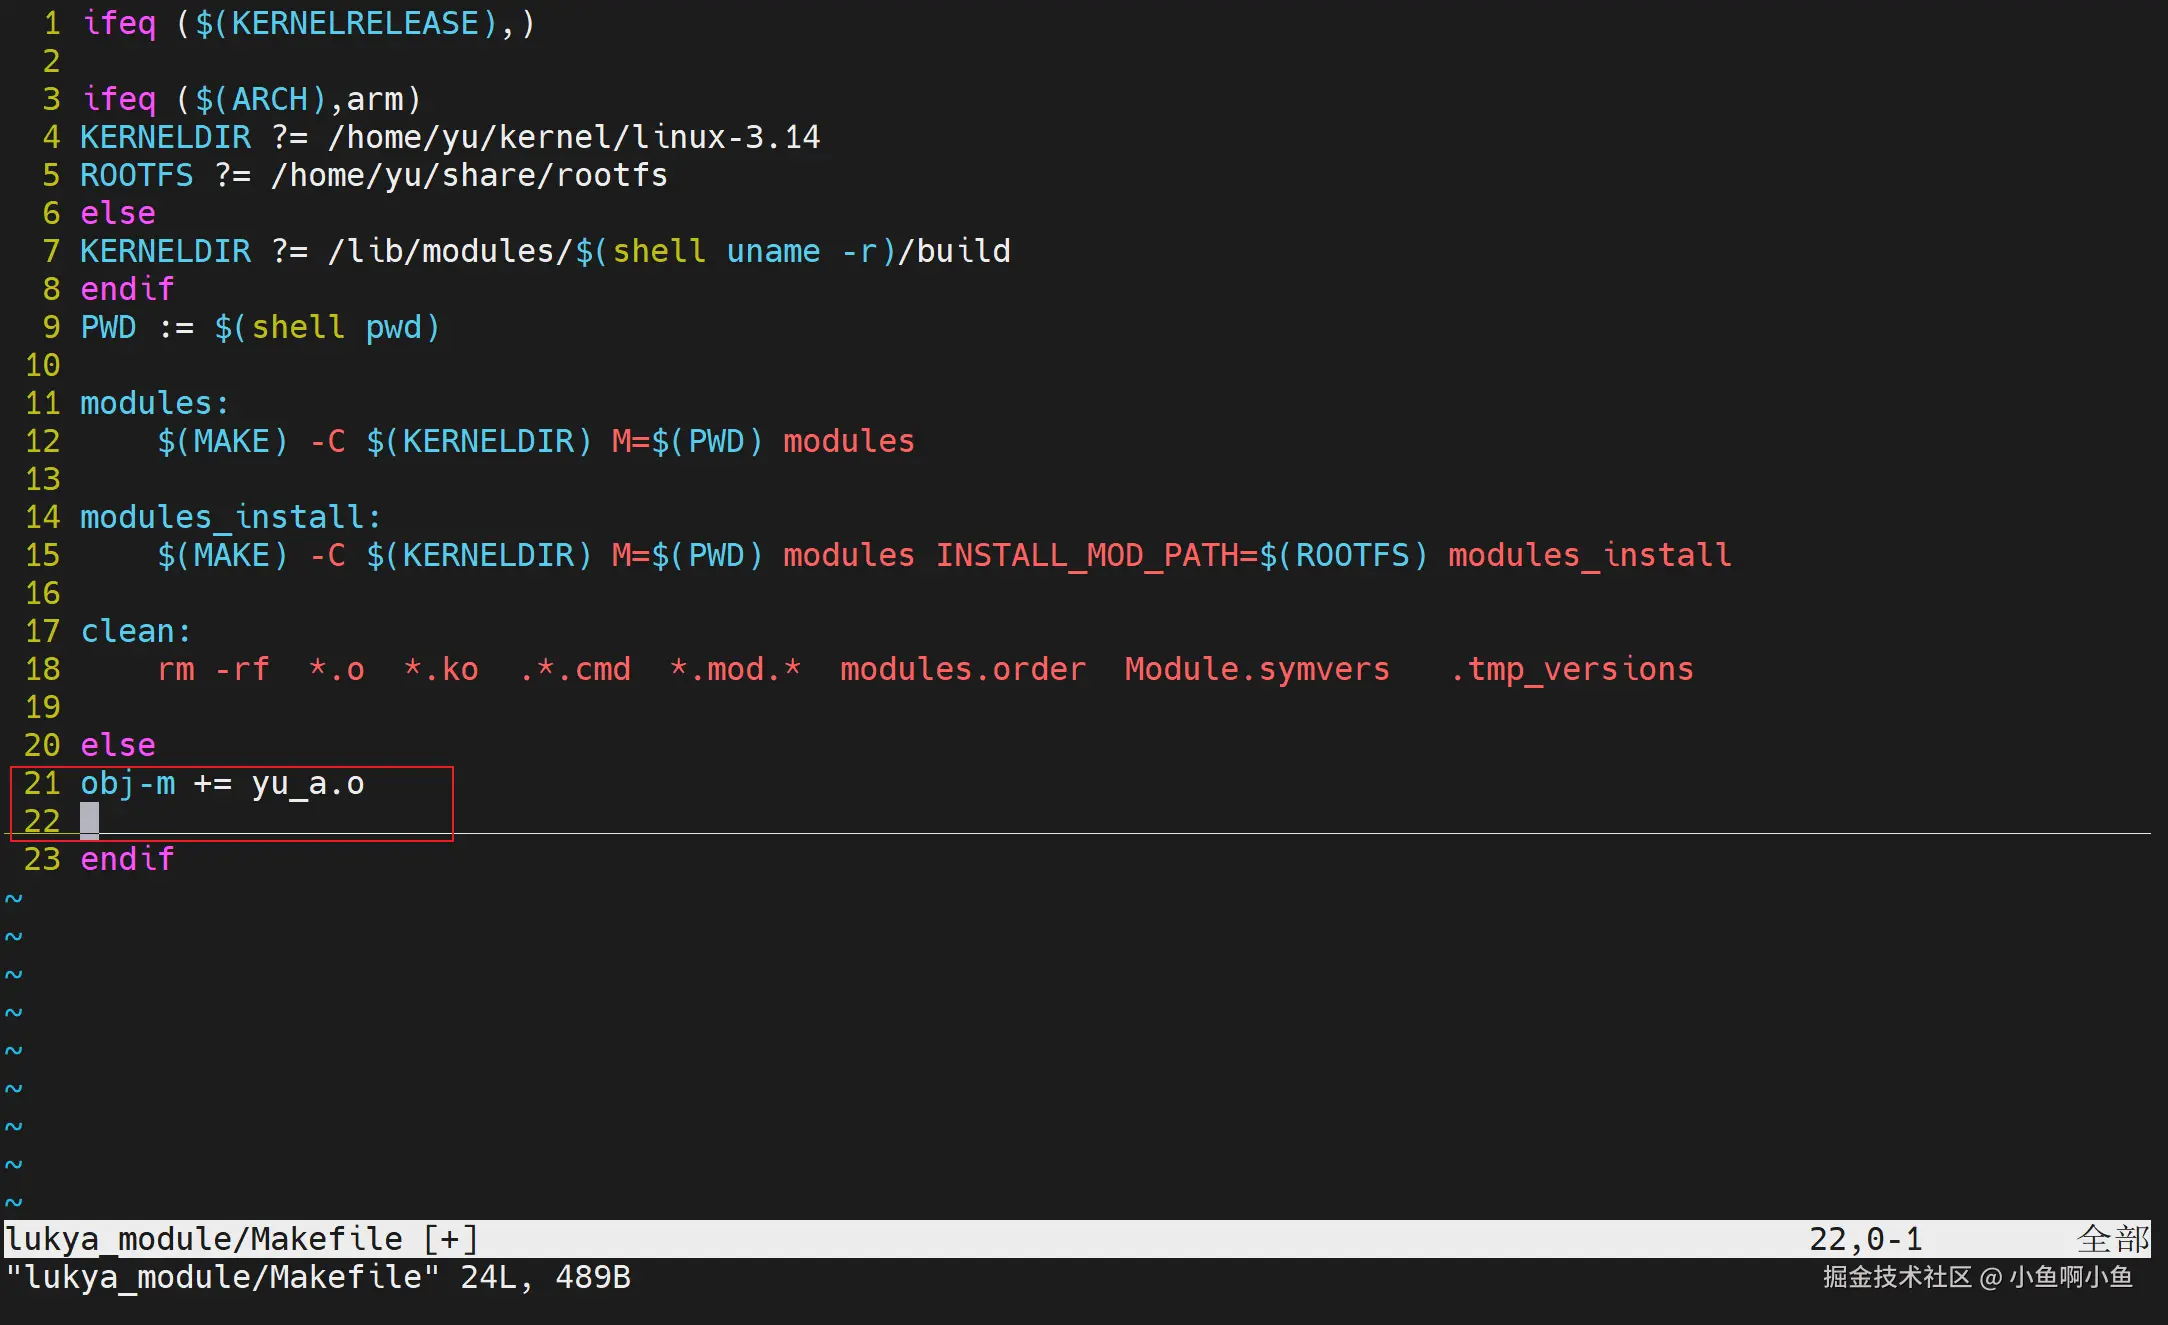Click the '22,0-1' cursor position indicator
This screenshot has height=1325, width=2168.
[1865, 1239]
